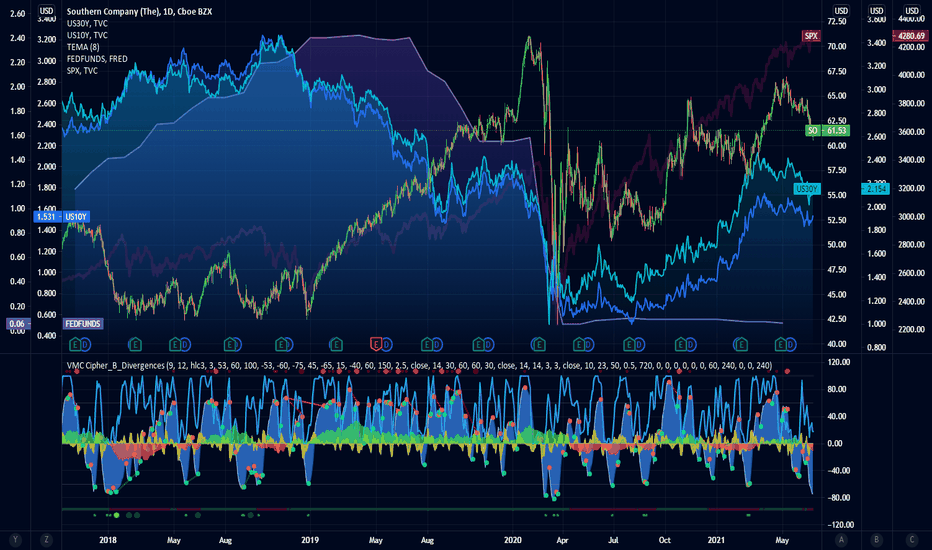Select the US10Y, TVC legend entry
This screenshot has width=932, height=550.
coord(87,35)
